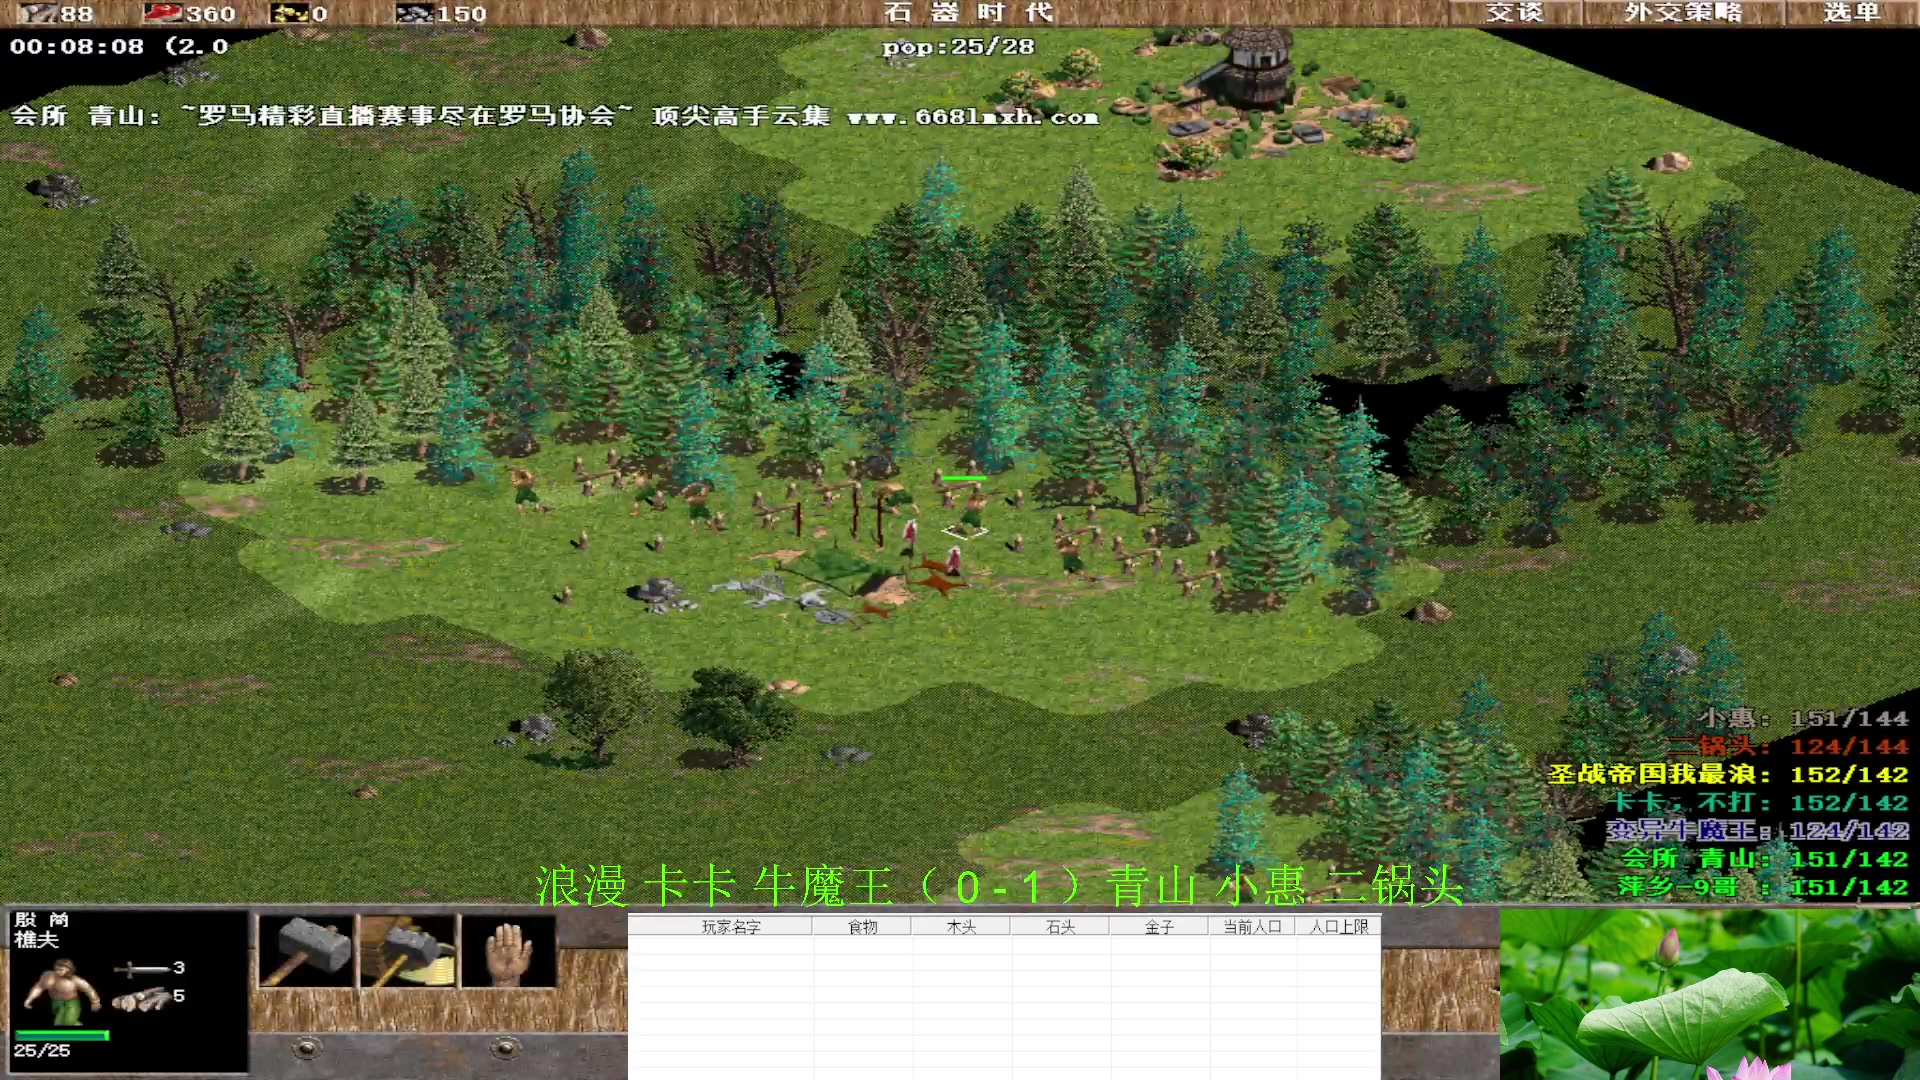Click the gold resource icon showing 0
This screenshot has width=1920, height=1080.
click(289, 13)
